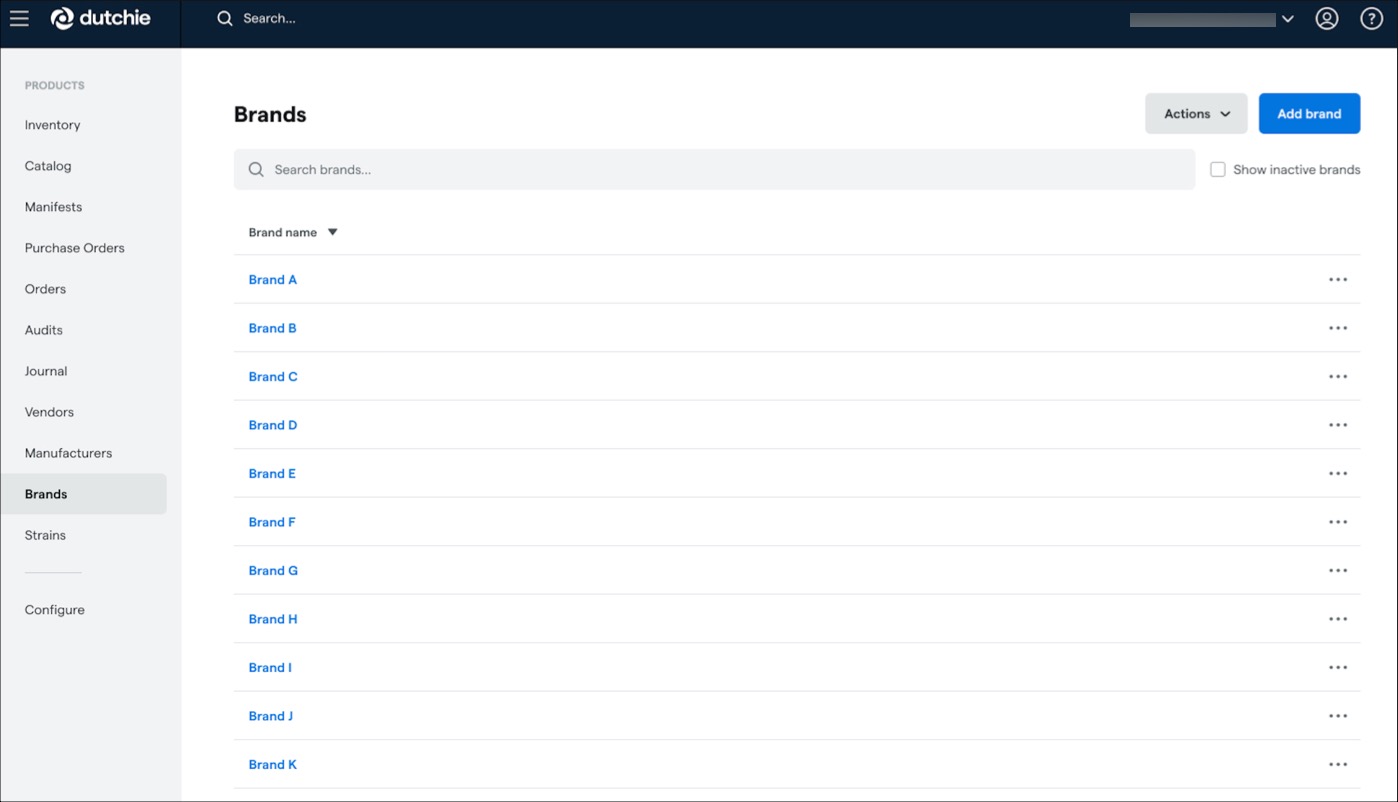Image resolution: width=1398 pixels, height=802 pixels.
Task: Toggle Brand name sort arrow
Action: (x=333, y=232)
